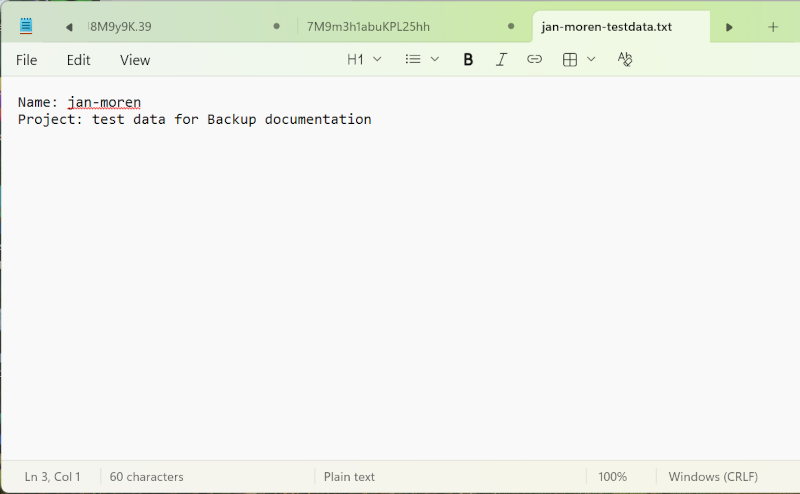Open the File menu
Viewport: 800px width, 494px height.
[27, 60]
